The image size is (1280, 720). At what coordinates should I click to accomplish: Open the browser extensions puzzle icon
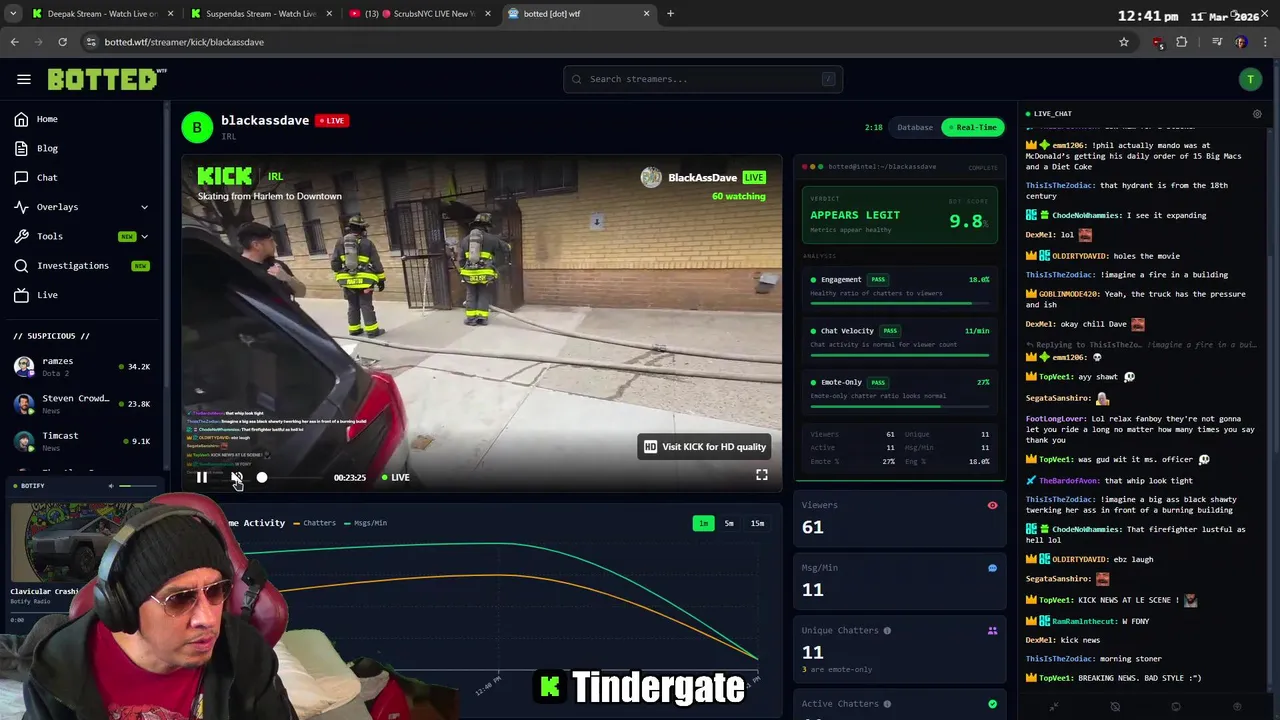point(1182,42)
